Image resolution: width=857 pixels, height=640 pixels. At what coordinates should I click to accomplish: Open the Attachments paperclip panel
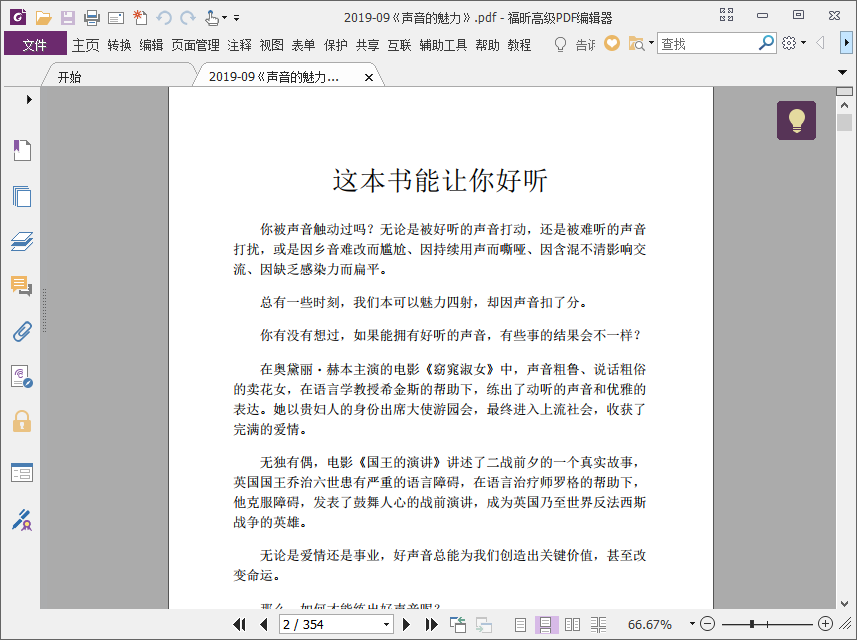tap(22, 332)
